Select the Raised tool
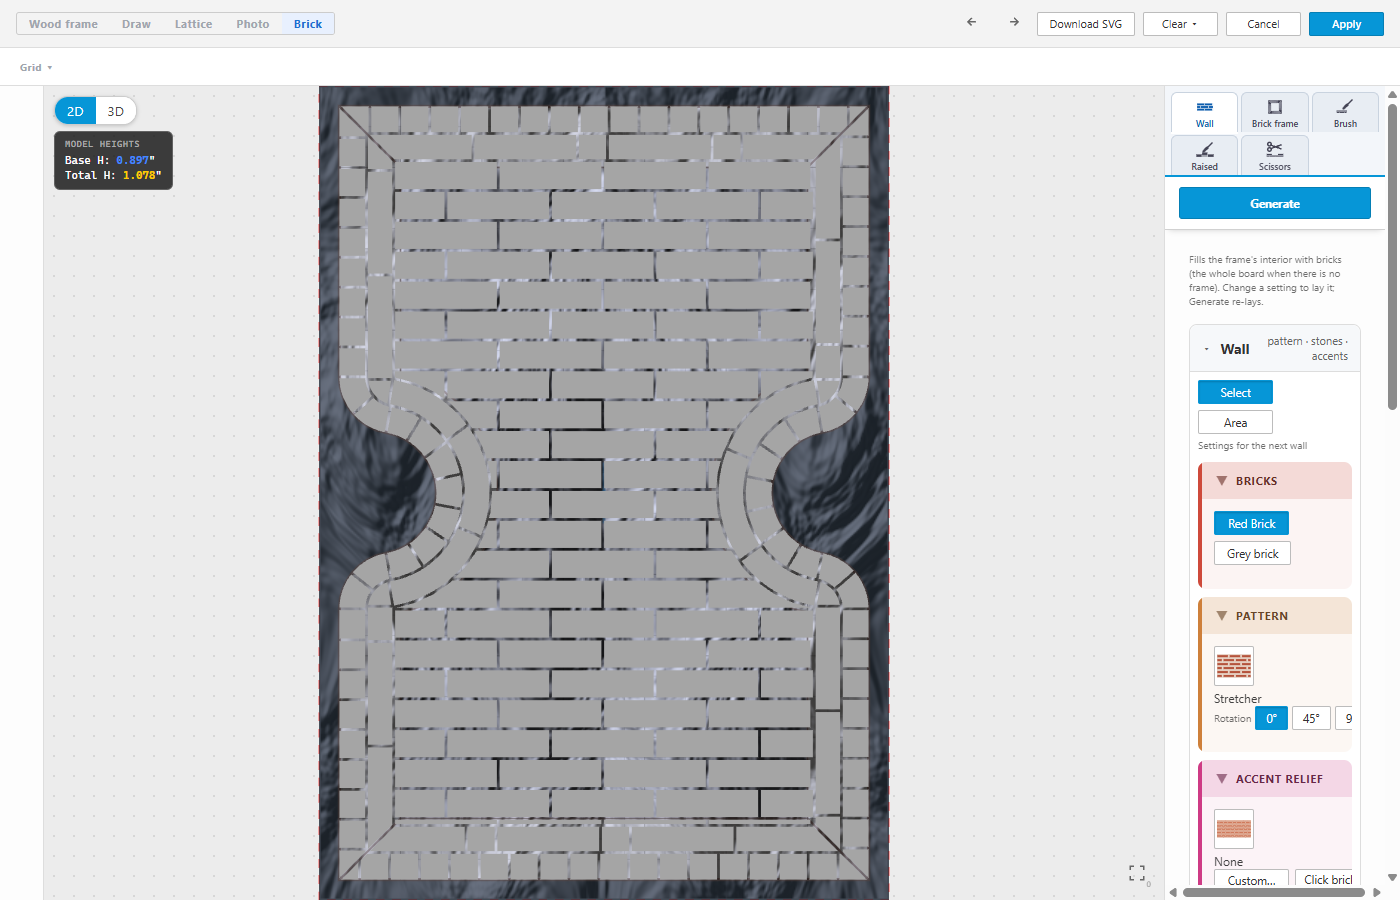Image resolution: width=1400 pixels, height=900 pixels. click(1205, 156)
